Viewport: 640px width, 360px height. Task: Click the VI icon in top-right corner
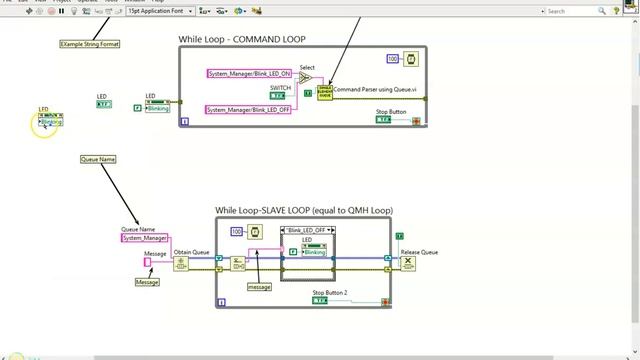[x=631, y=7]
